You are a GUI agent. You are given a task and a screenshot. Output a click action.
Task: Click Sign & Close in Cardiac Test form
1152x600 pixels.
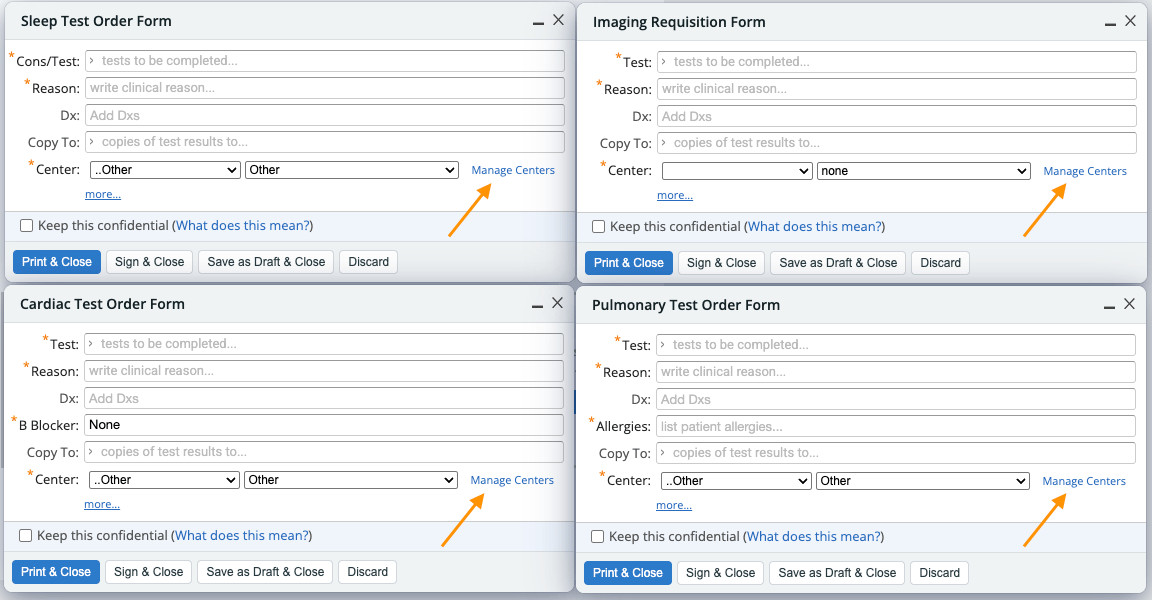click(148, 572)
